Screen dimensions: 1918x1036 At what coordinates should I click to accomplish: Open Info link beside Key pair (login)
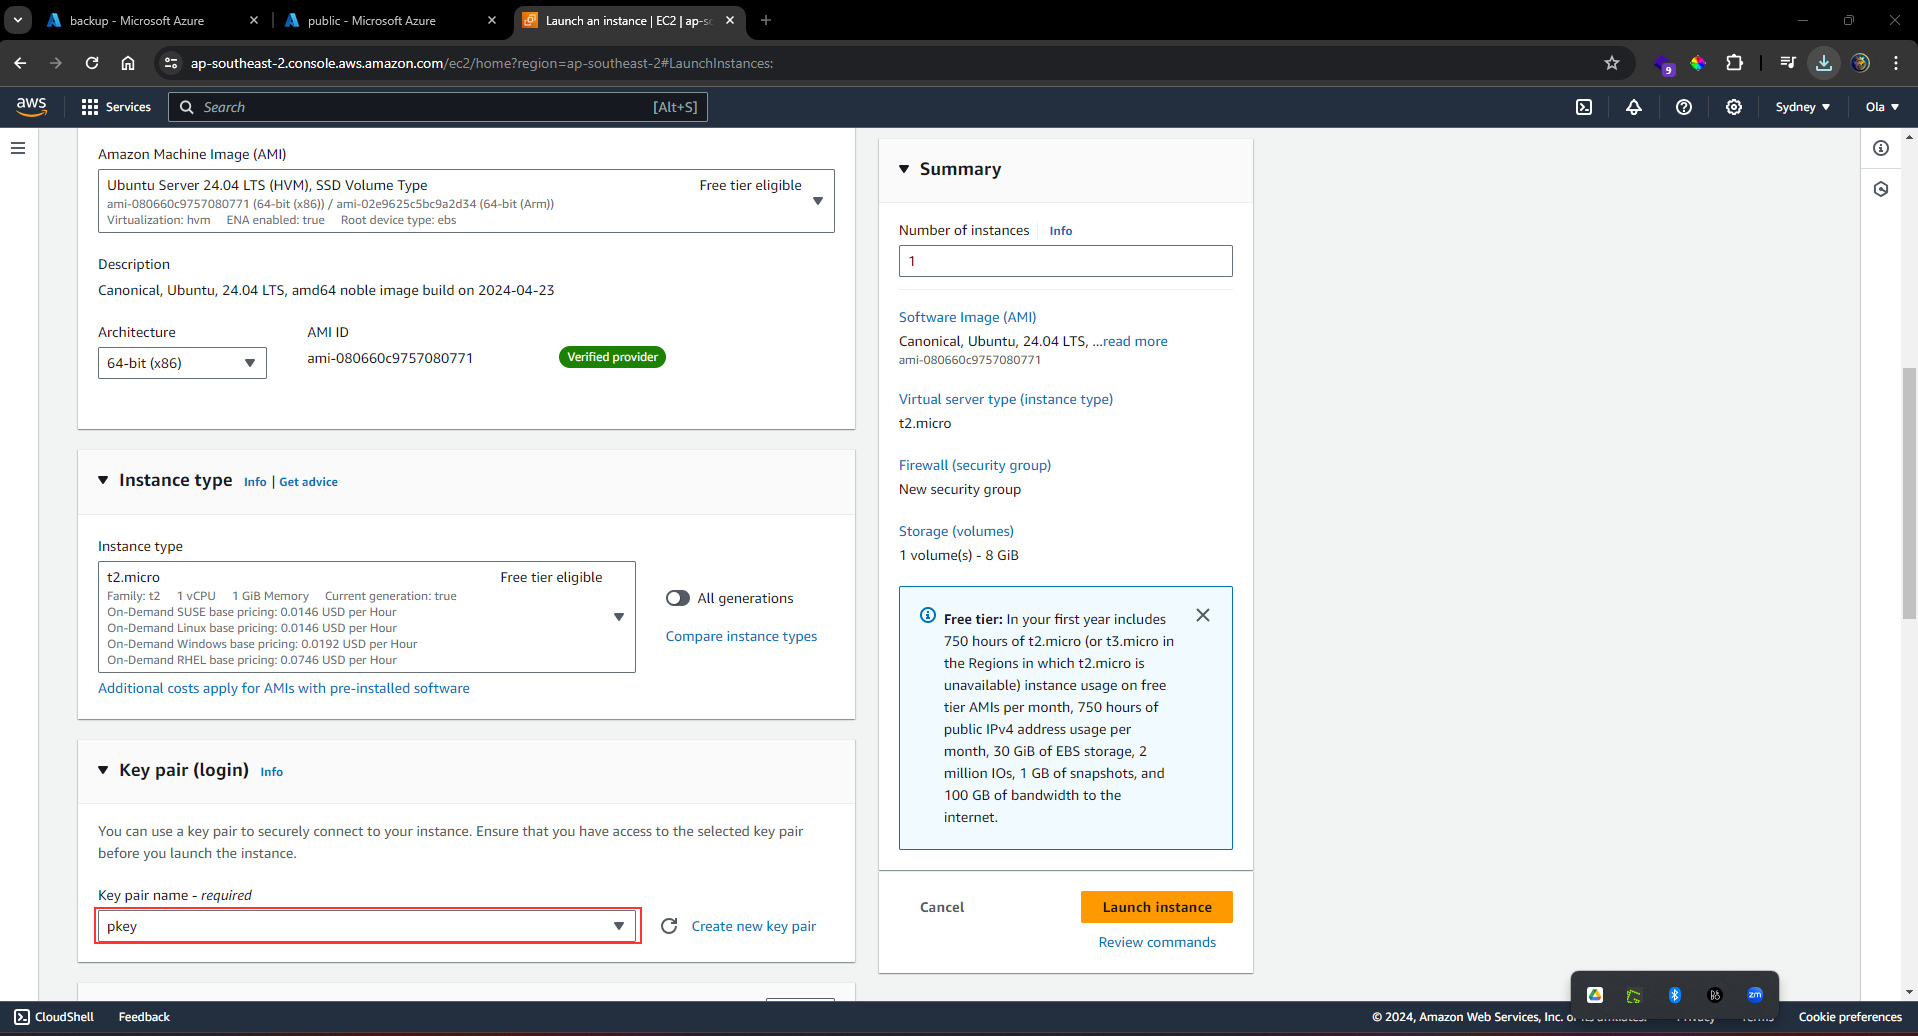coord(272,772)
